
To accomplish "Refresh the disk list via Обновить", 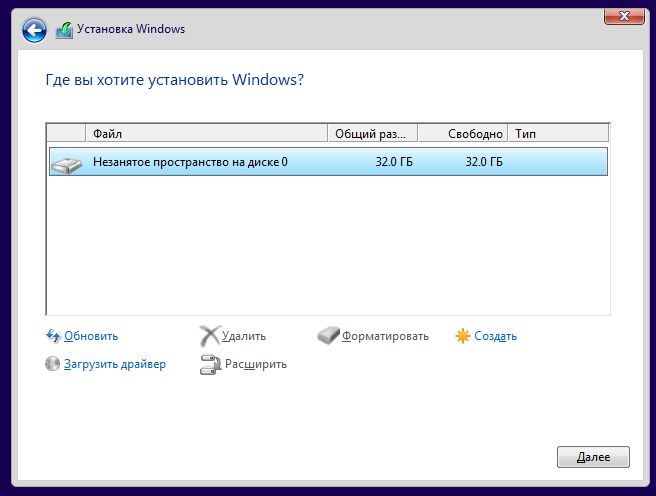I will [x=91, y=336].
